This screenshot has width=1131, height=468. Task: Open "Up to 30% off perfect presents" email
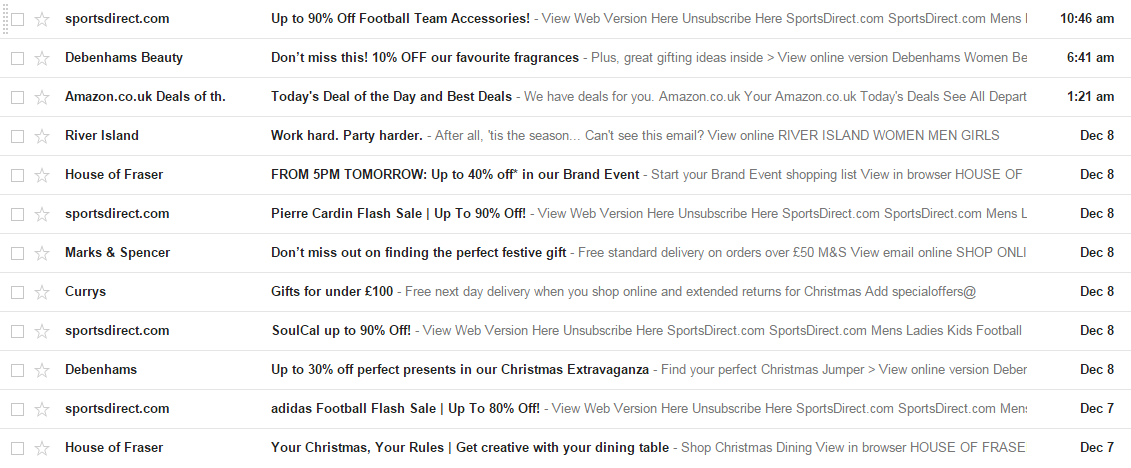(460, 370)
